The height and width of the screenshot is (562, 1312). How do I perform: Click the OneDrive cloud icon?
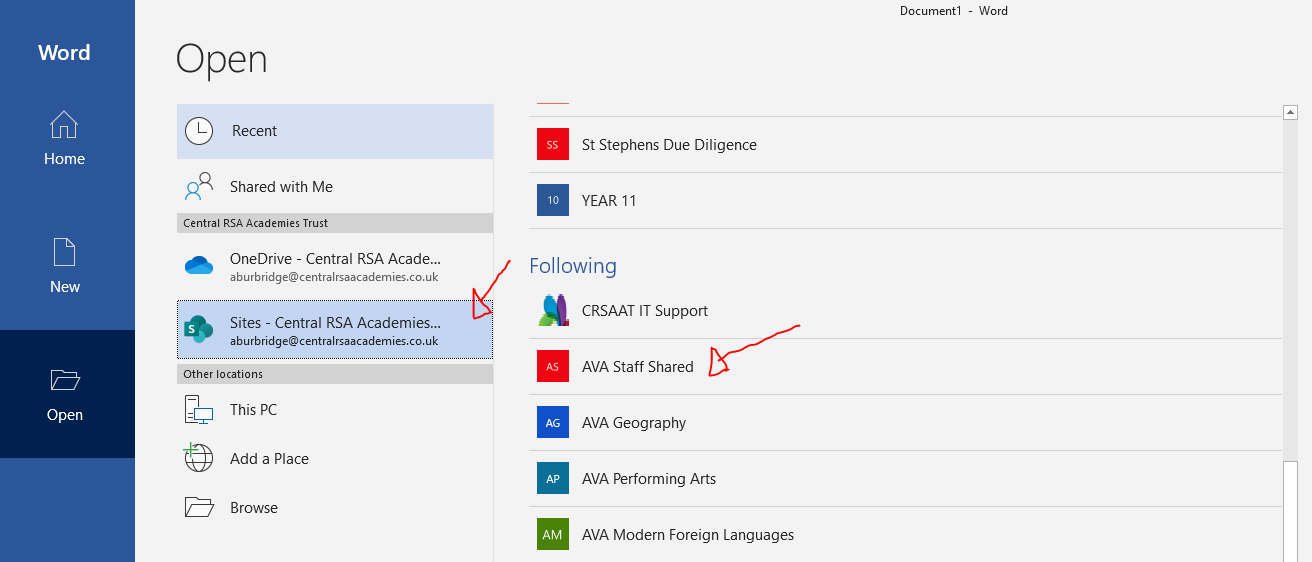click(x=199, y=265)
